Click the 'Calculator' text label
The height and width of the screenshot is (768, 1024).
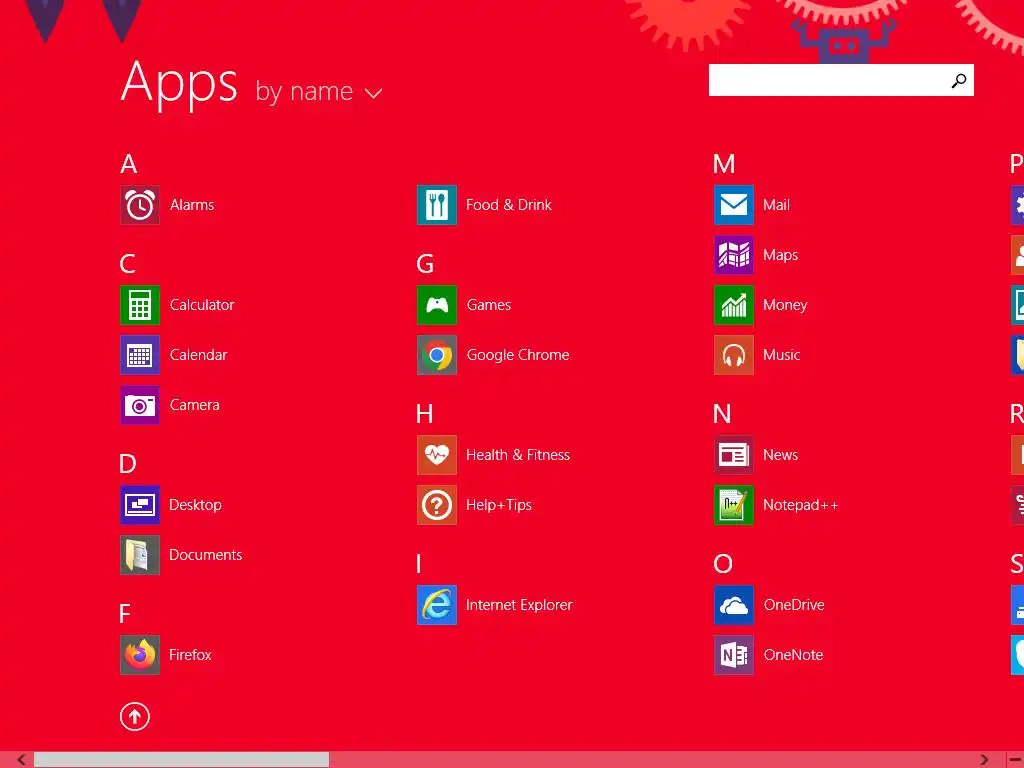click(202, 305)
